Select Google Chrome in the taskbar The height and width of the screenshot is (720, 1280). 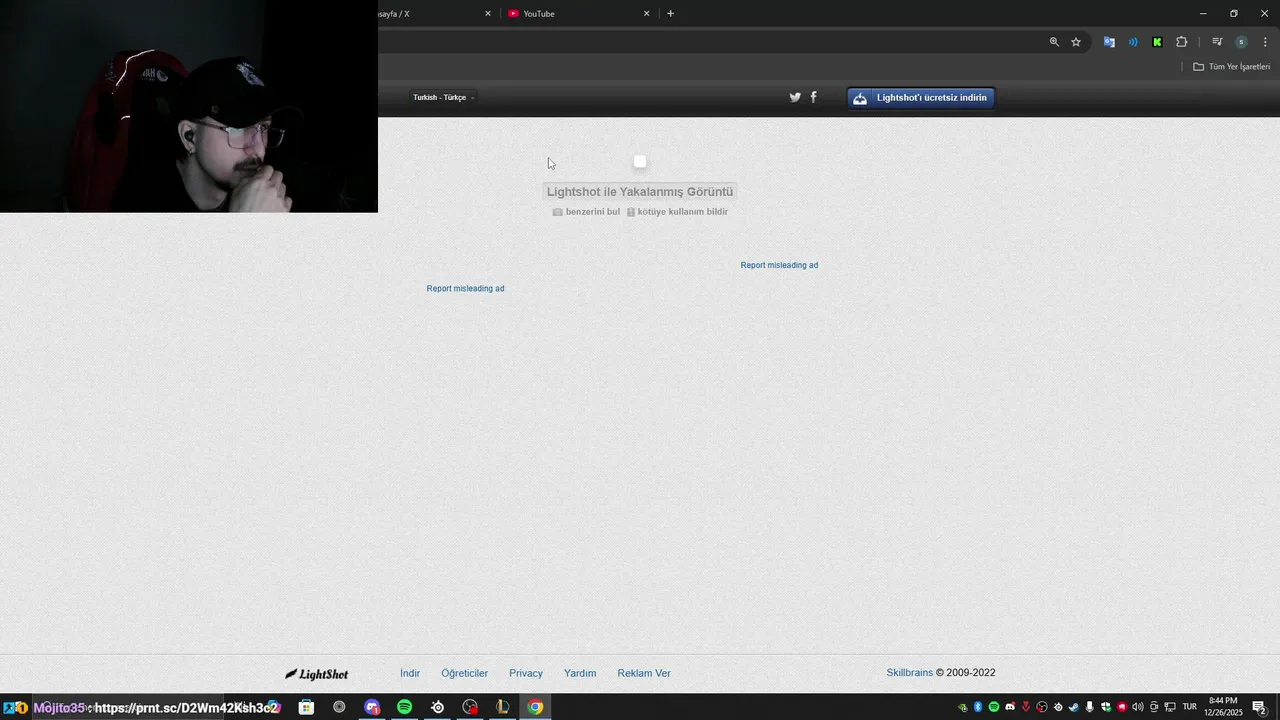536,707
